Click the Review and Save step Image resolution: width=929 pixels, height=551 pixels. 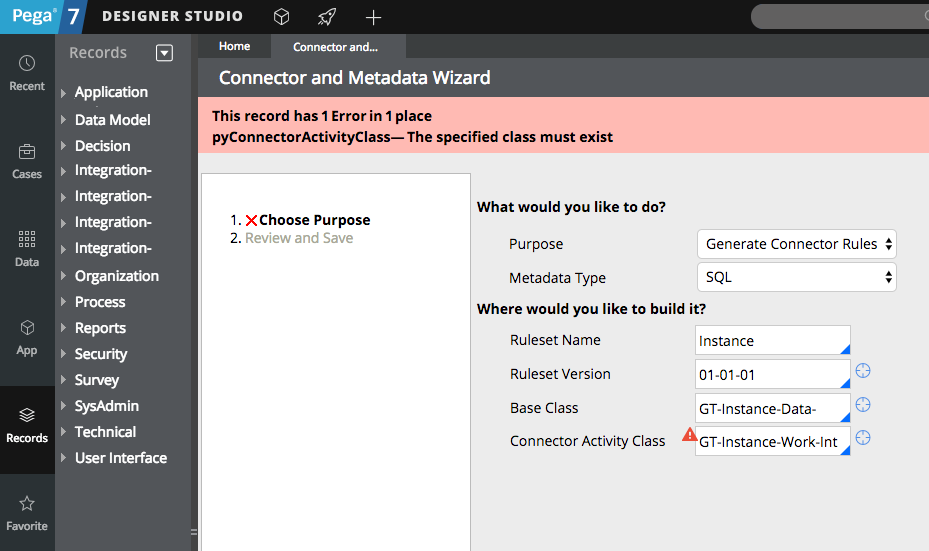click(299, 238)
